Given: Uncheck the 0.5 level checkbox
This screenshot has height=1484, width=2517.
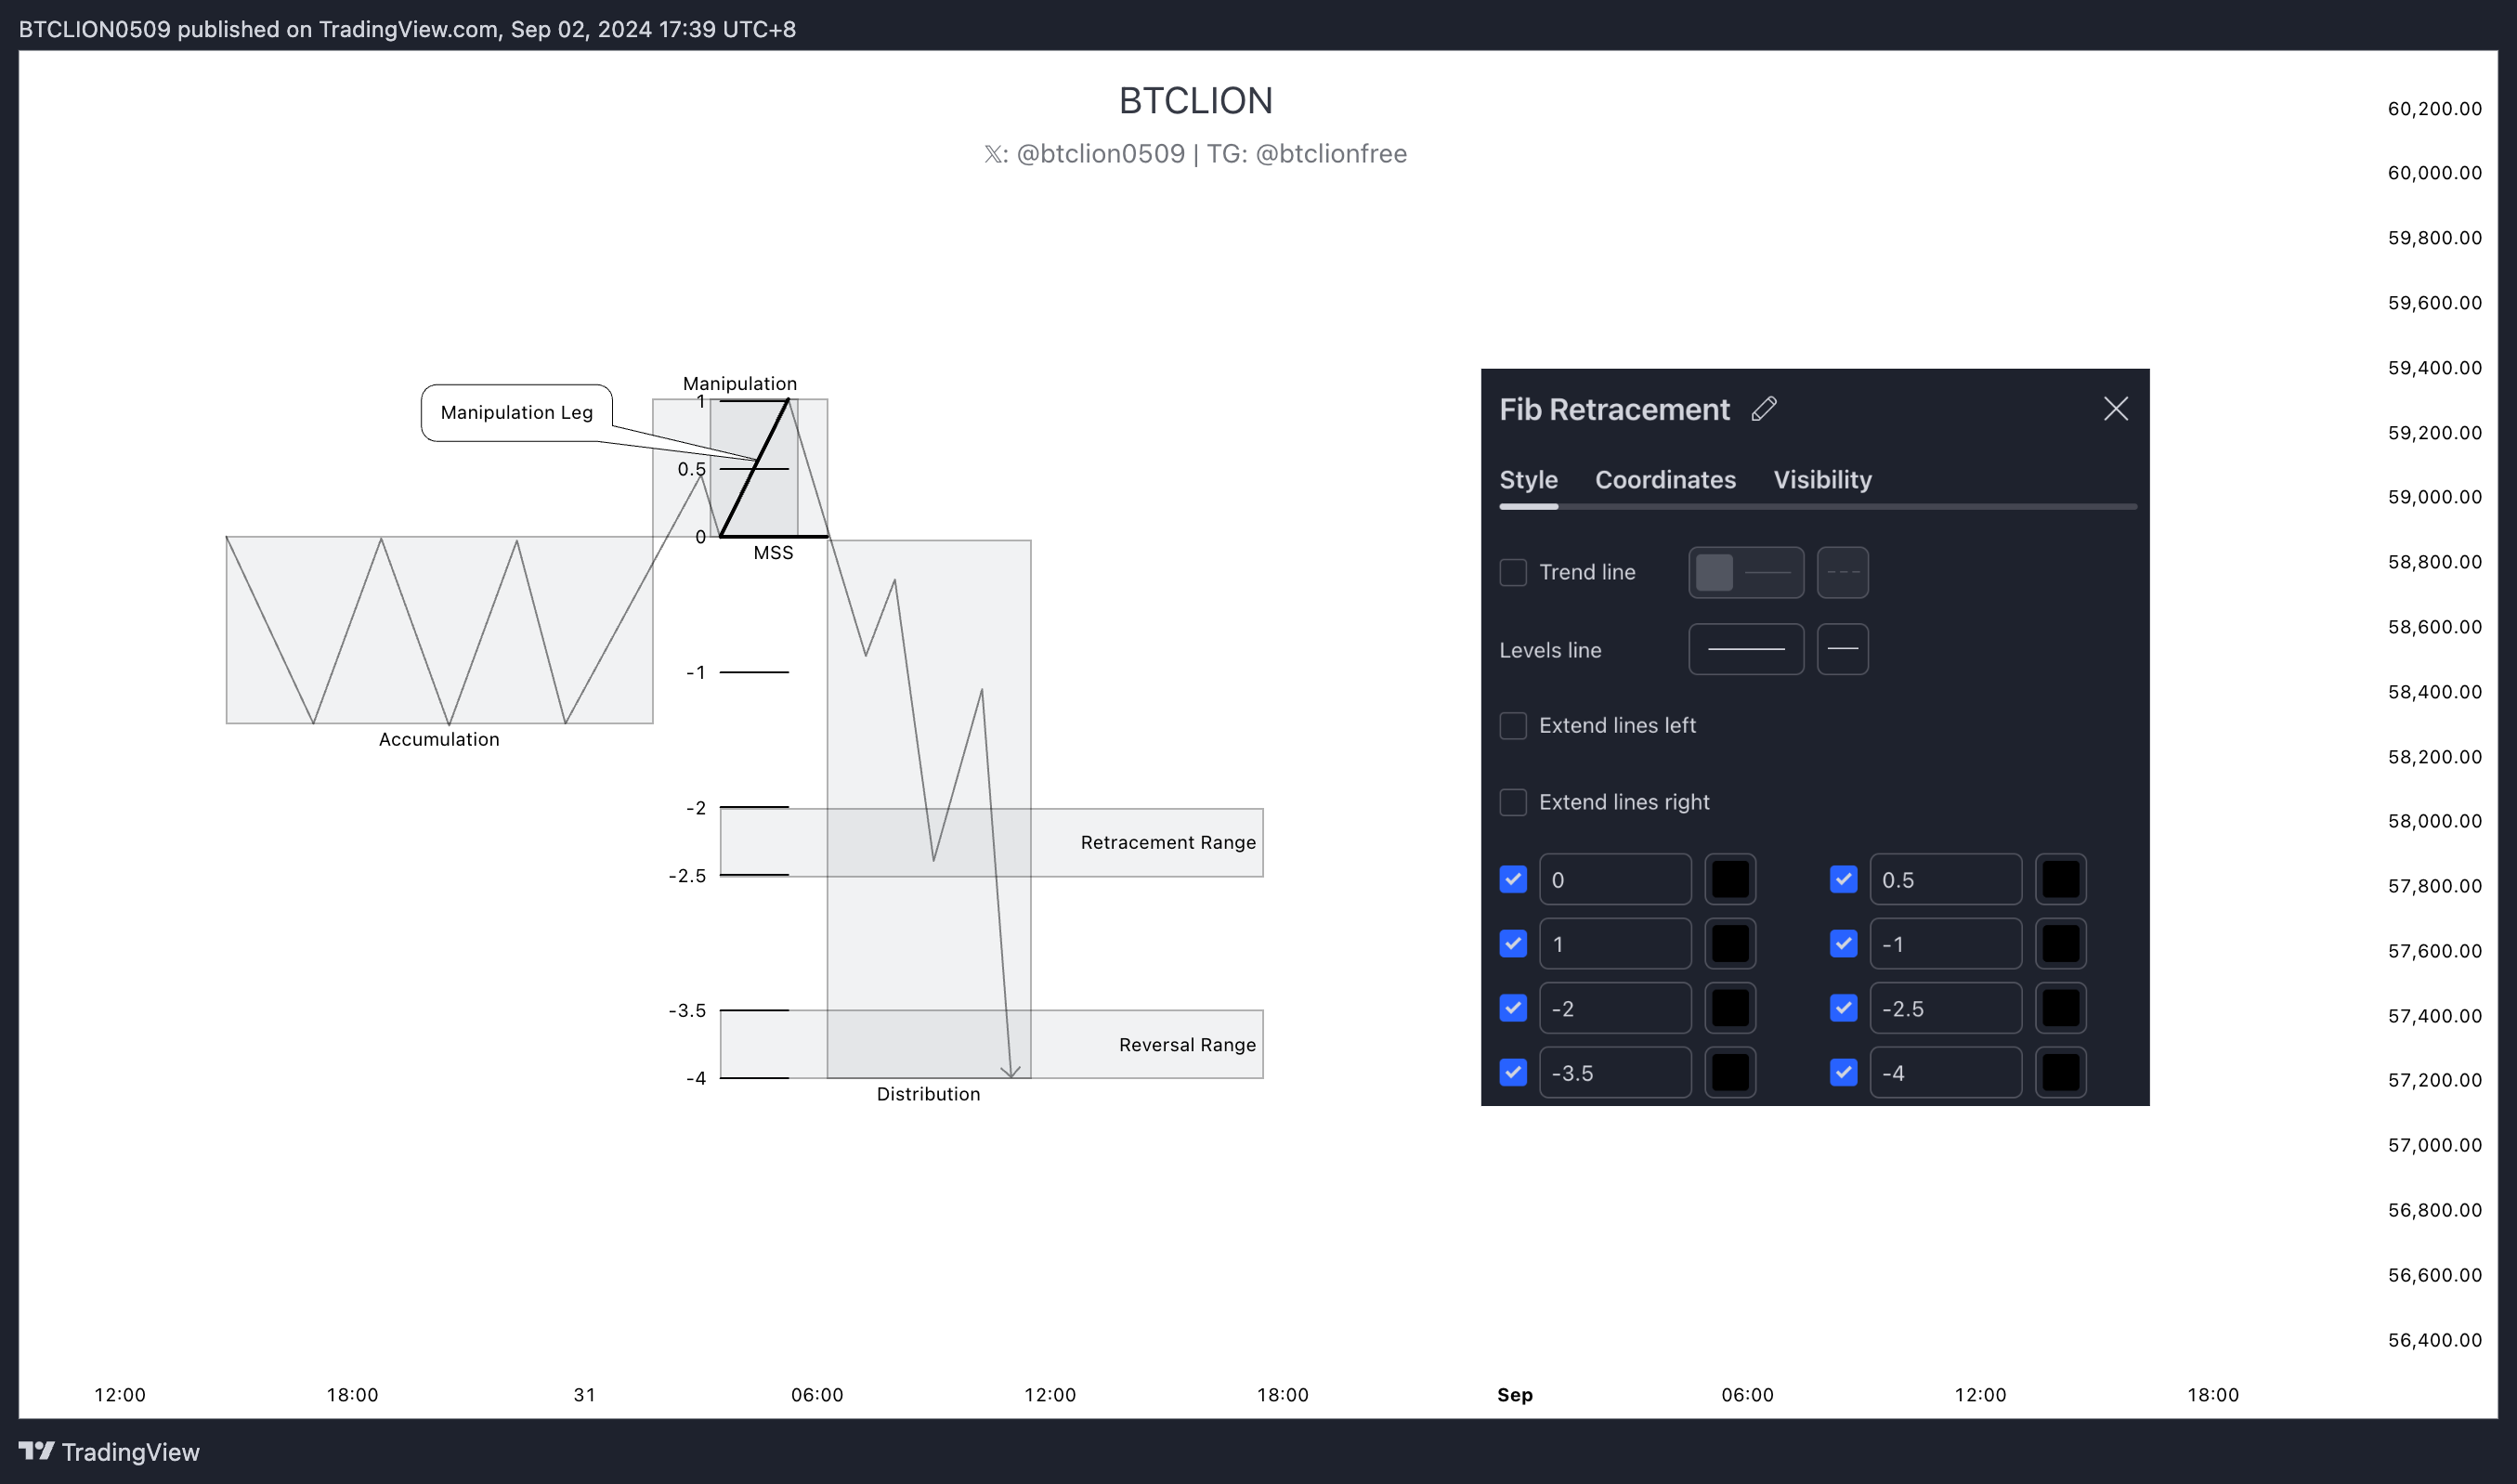Looking at the screenshot, I should point(1843,880).
